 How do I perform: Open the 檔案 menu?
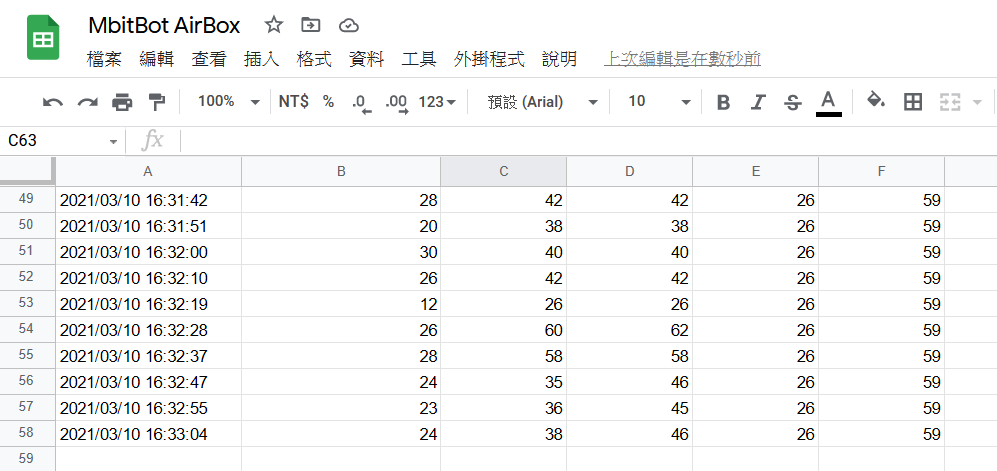pyautogui.click(x=104, y=60)
